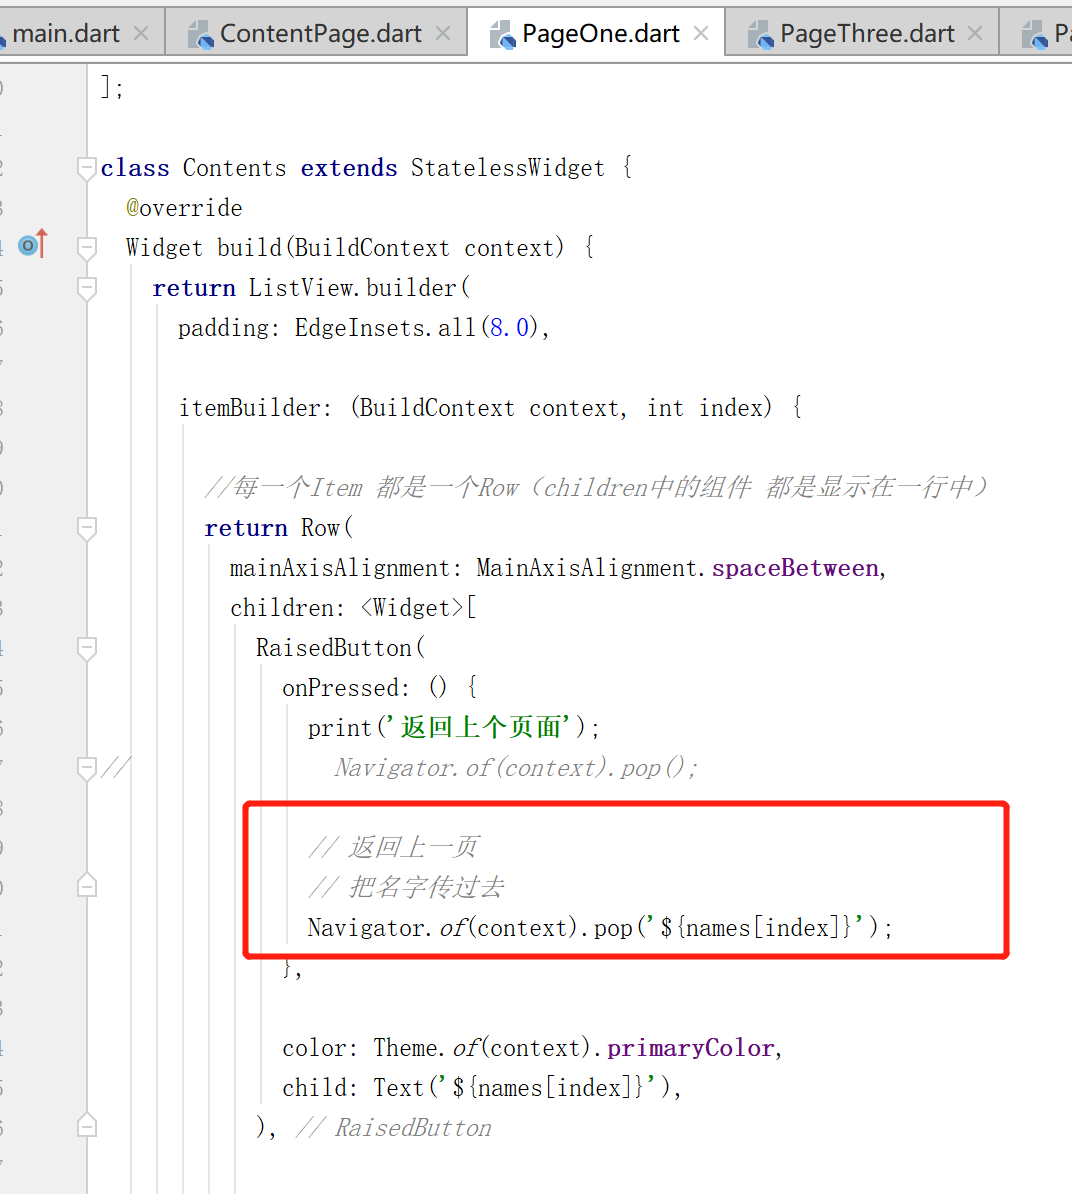1072x1194 pixels.
Task: Click the PageOne.dart file icon
Action: point(502,34)
